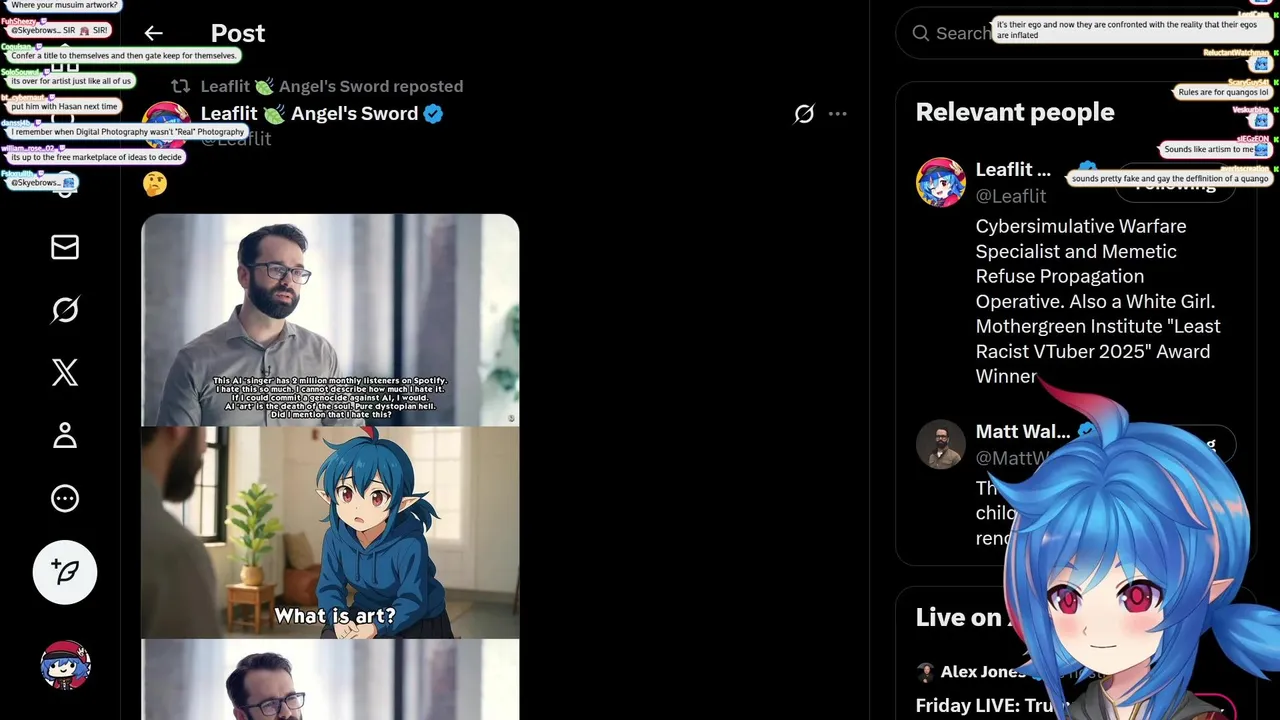Image resolution: width=1280 pixels, height=720 pixels.
Task: Click top meme panel with bearded man
Action: click(330, 320)
